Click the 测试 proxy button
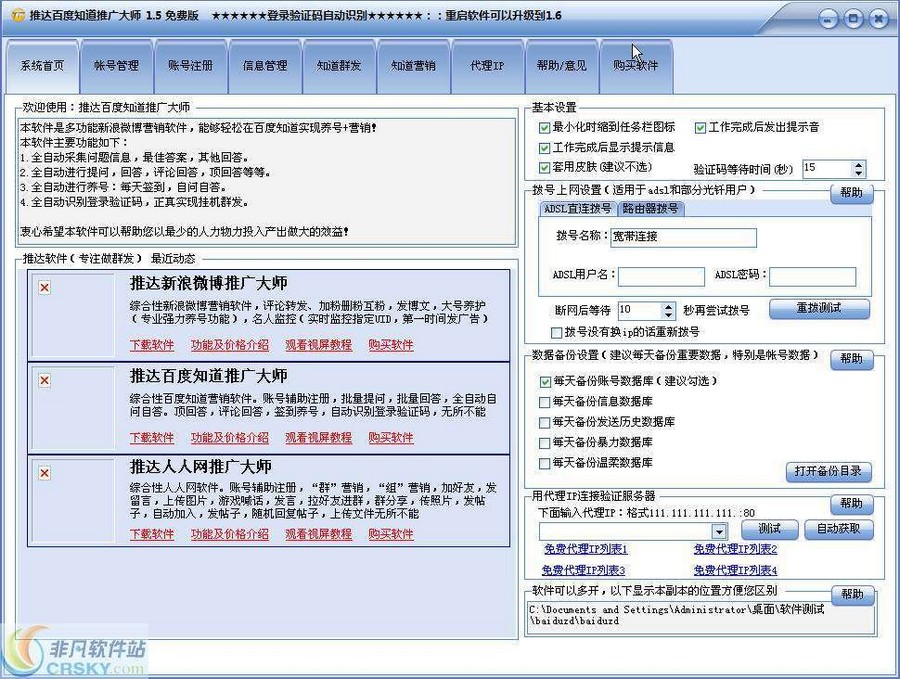Viewport: 900px width, 679px height. point(770,529)
